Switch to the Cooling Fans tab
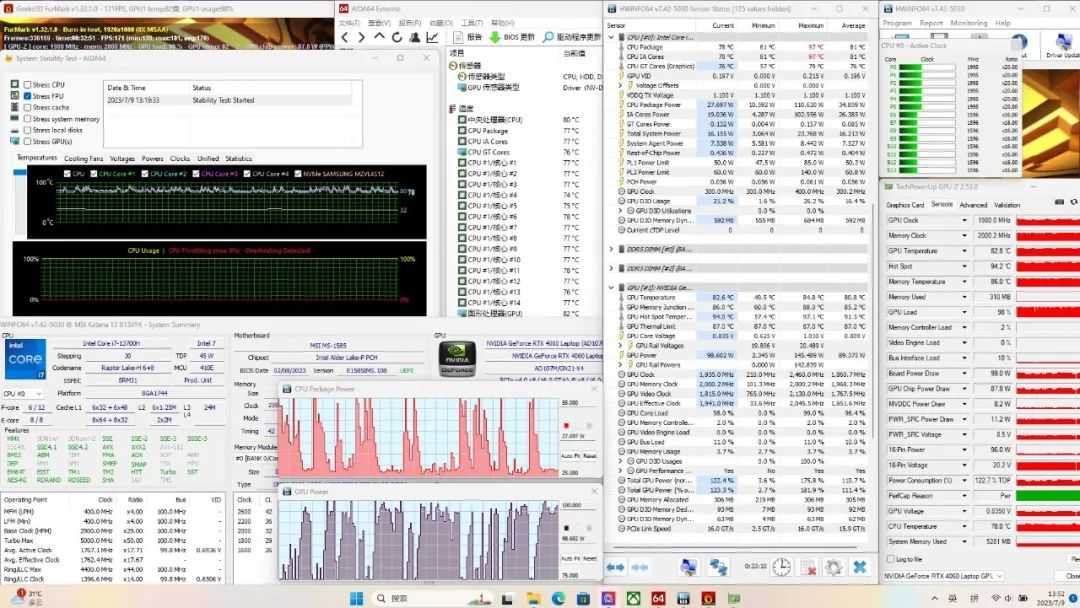The image size is (1080, 608). tap(83, 158)
